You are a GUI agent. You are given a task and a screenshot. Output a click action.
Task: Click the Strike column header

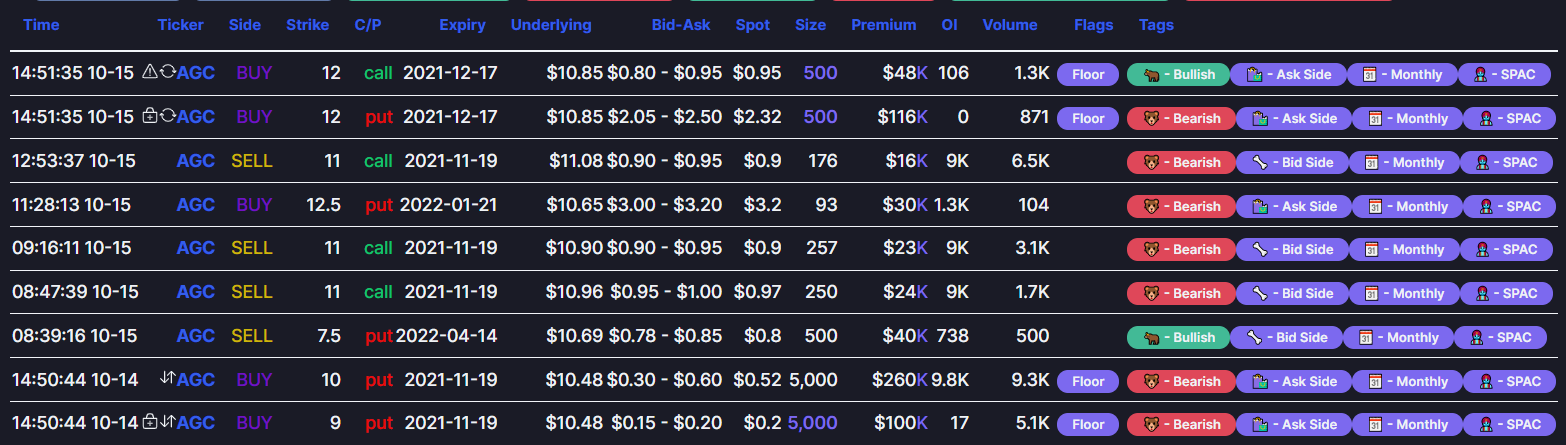[x=307, y=25]
